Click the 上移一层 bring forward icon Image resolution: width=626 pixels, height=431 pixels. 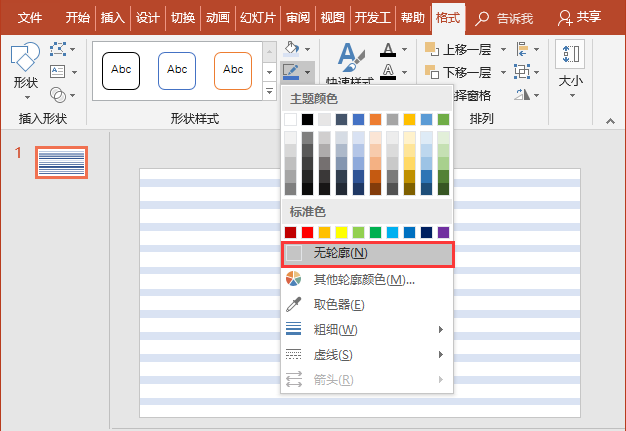(x=432, y=49)
